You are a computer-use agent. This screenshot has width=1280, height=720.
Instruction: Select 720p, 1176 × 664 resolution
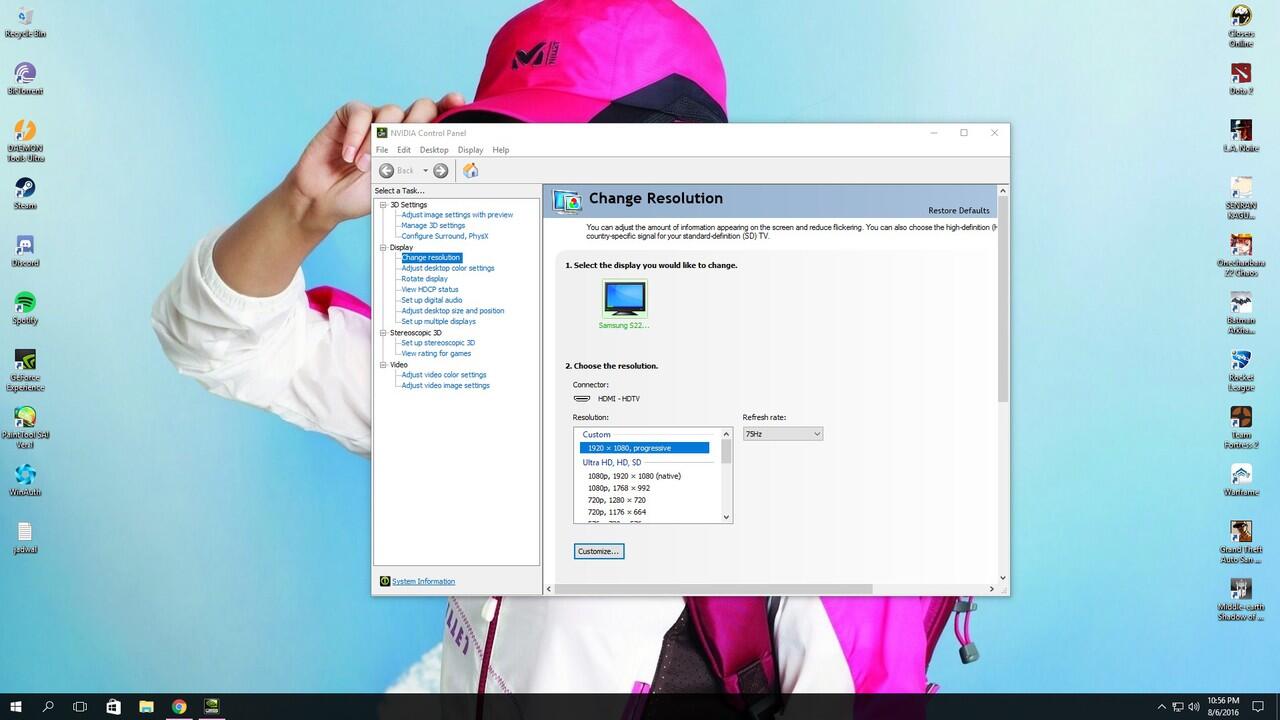pos(617,512)
